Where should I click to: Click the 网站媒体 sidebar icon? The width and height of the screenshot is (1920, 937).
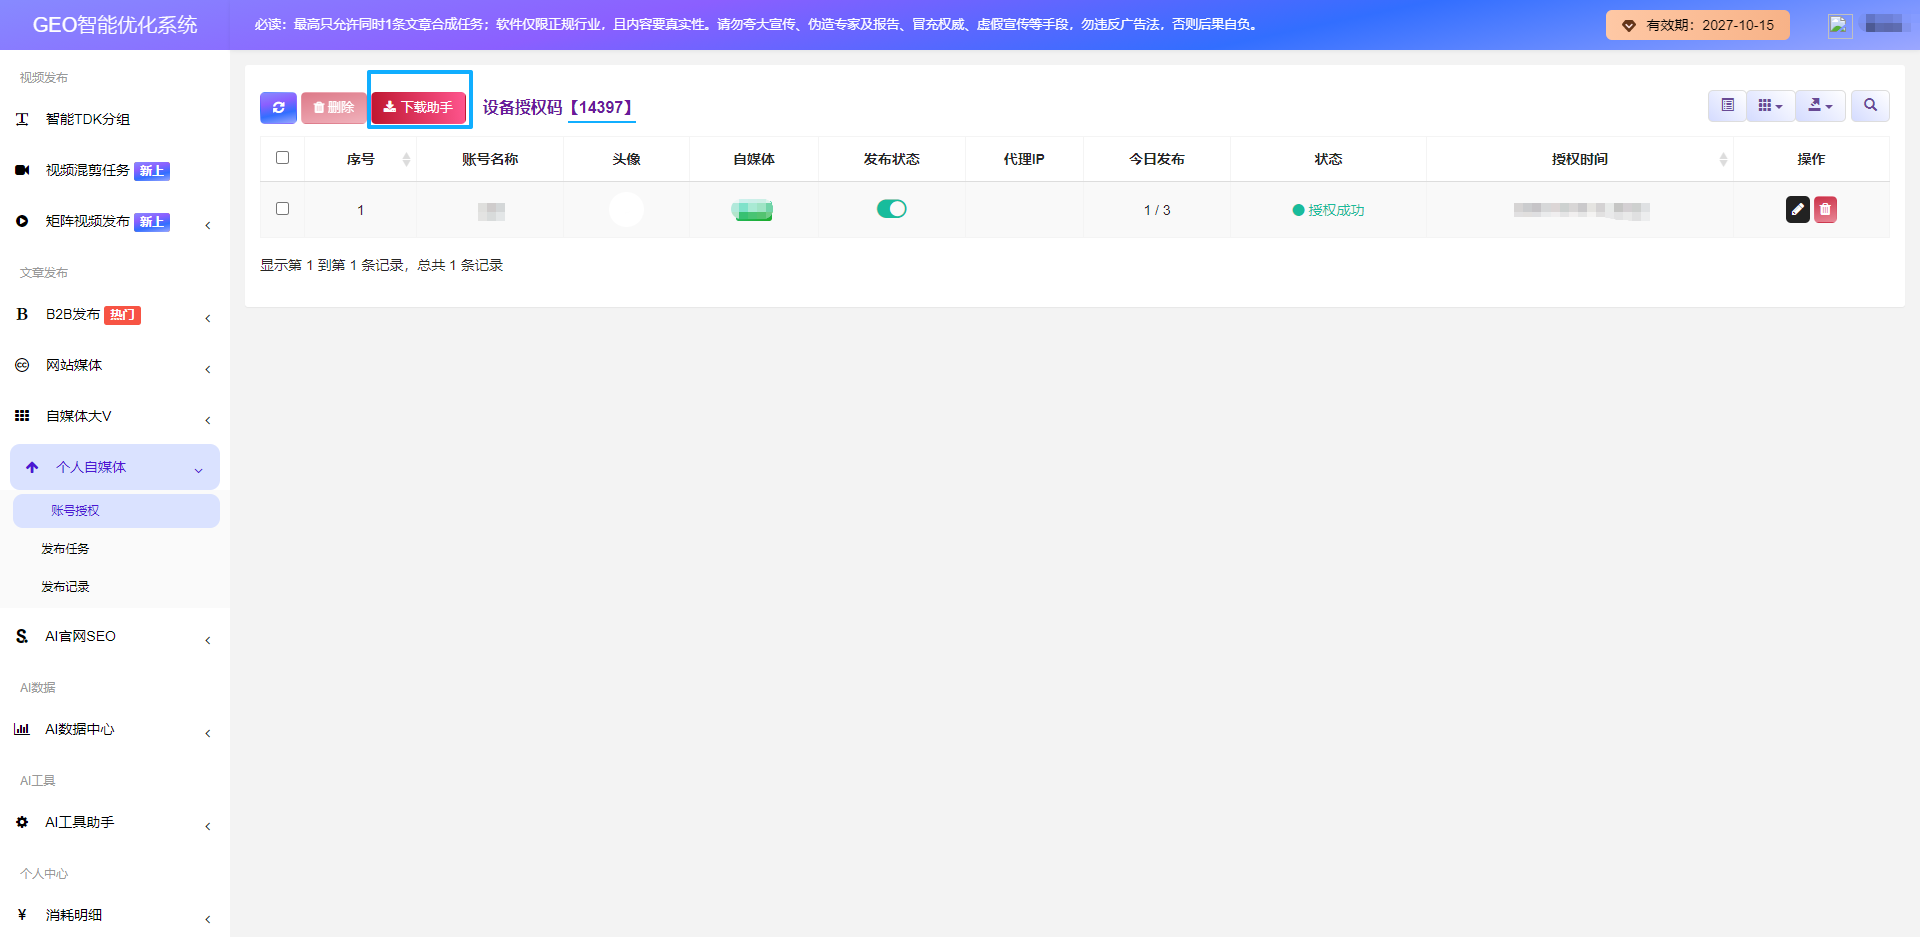click(22, 365)
